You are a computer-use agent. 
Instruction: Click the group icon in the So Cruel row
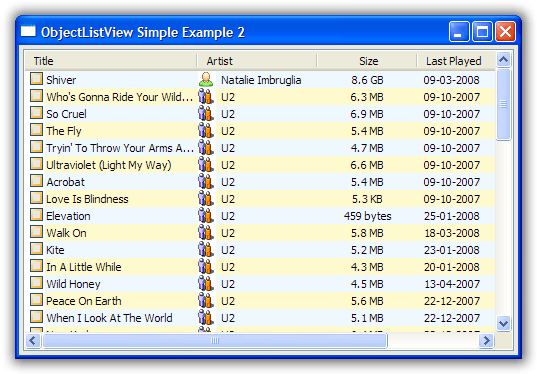[x=206, y=114]
